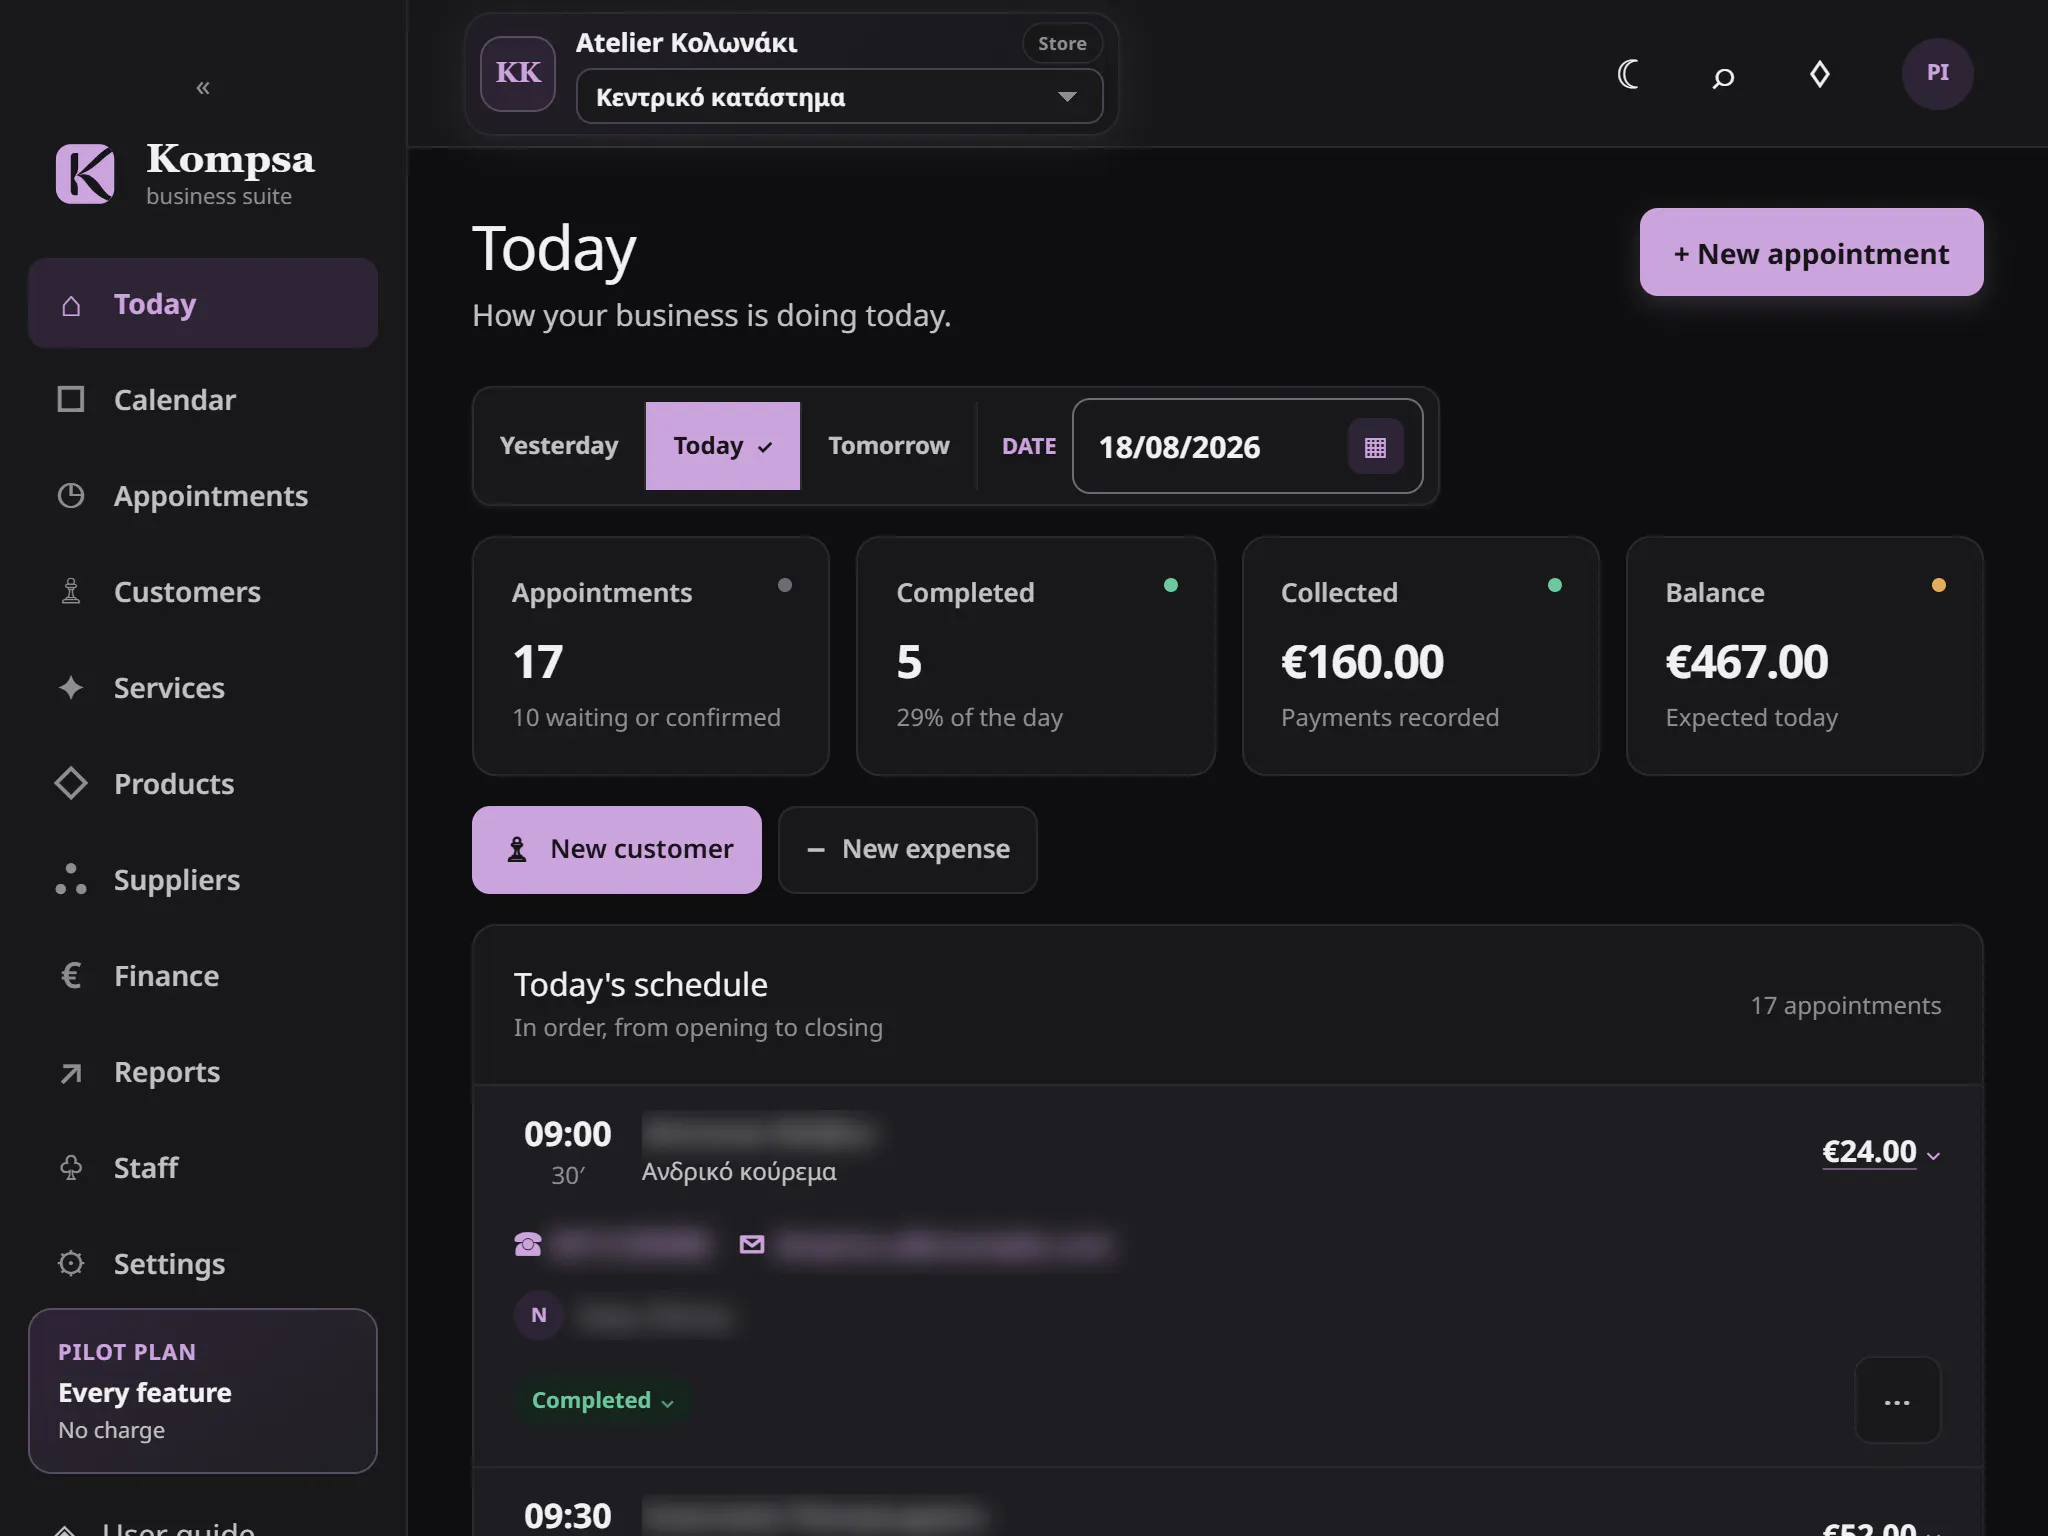The image size is (2048, 1536).
Task: Open the Finance section
Action: pos(203,976)
